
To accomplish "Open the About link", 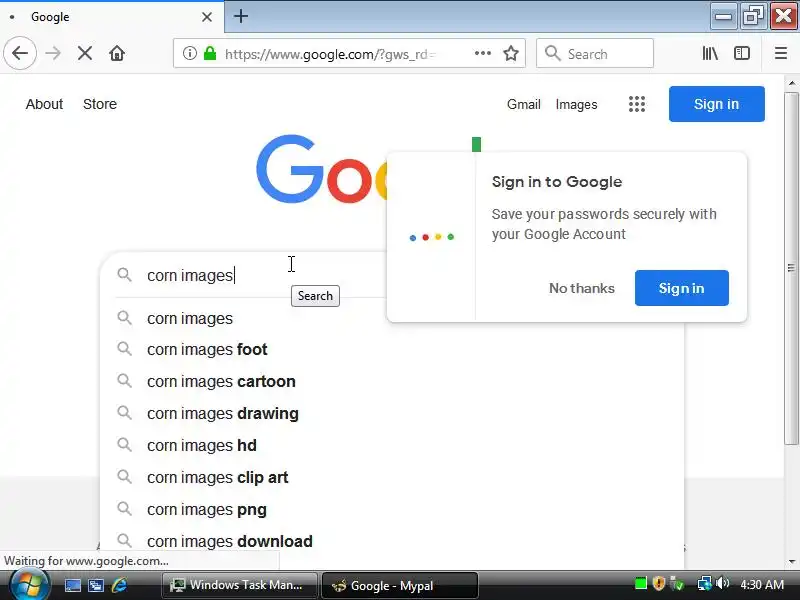I will 44,104.
